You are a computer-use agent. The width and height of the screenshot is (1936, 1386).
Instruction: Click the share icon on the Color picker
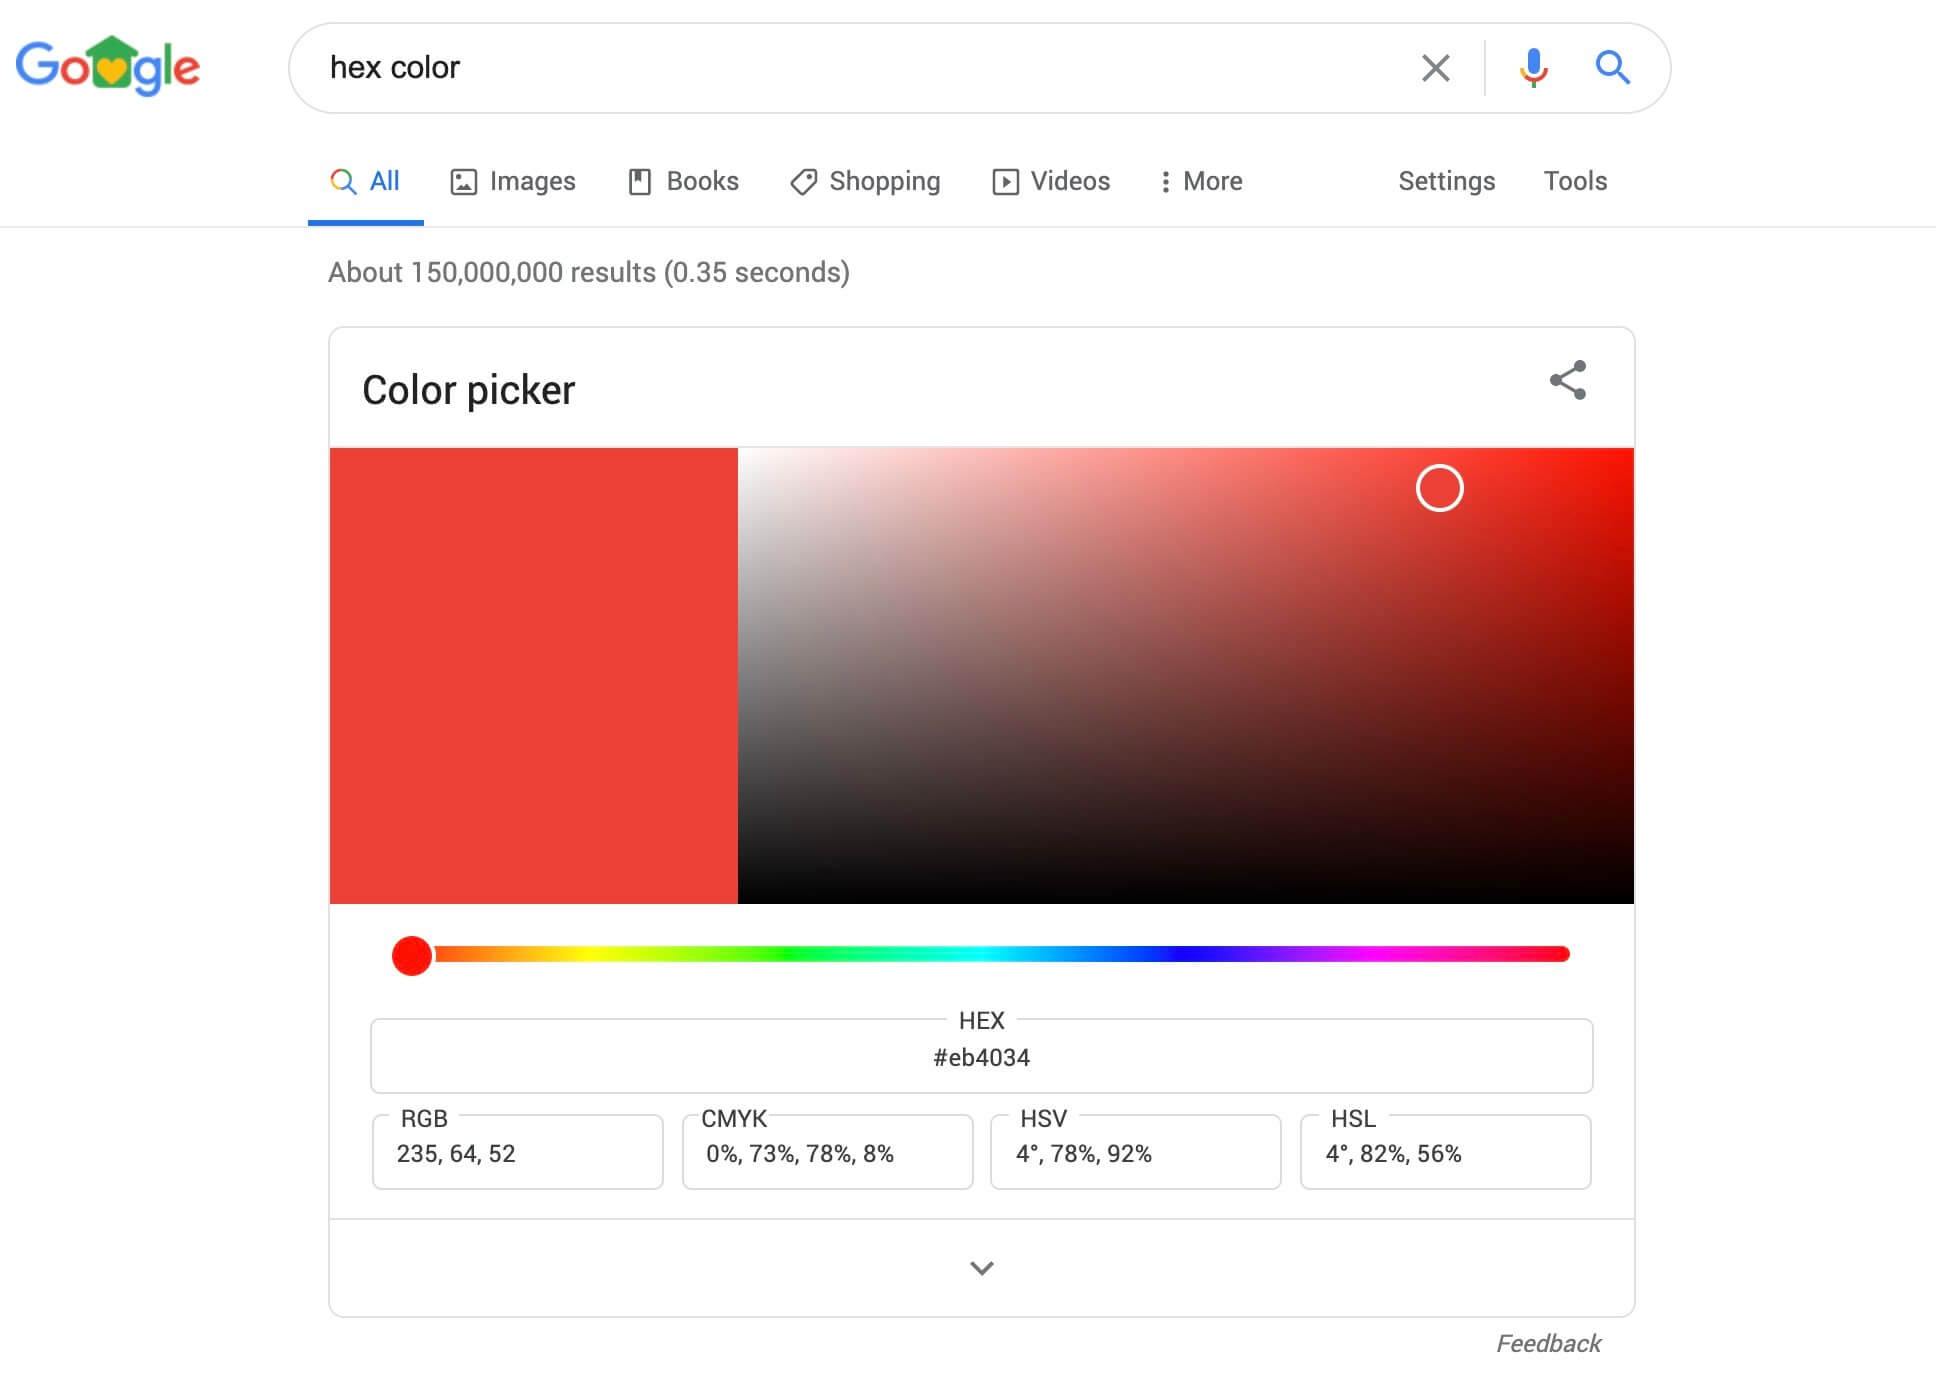pyautogui.click(x=1568, y=382)
